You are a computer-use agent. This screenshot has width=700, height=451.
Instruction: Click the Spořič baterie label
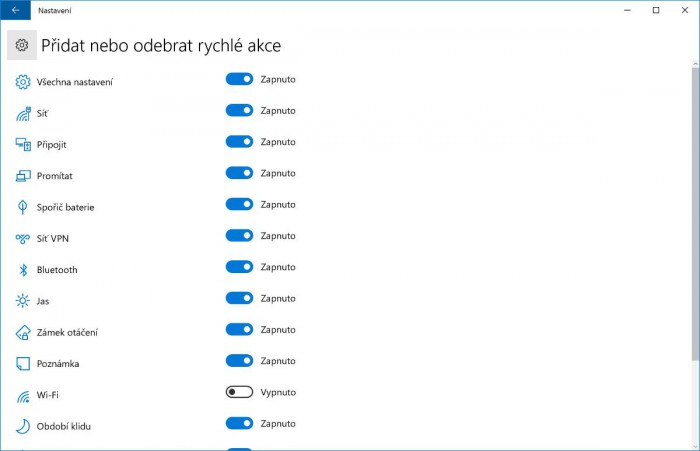pos(65,207)
